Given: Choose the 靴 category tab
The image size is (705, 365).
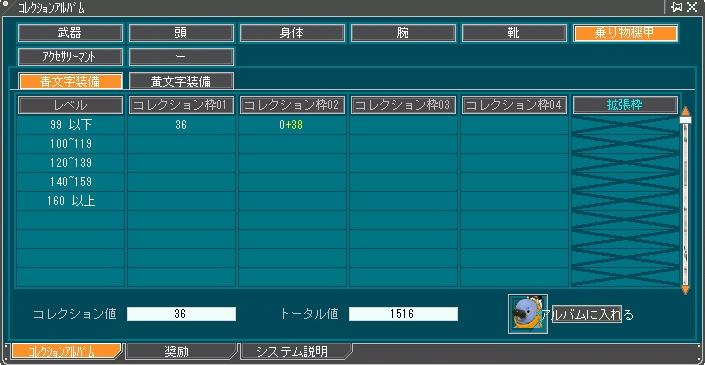Looking at the screenshot, I should point(514,33).
